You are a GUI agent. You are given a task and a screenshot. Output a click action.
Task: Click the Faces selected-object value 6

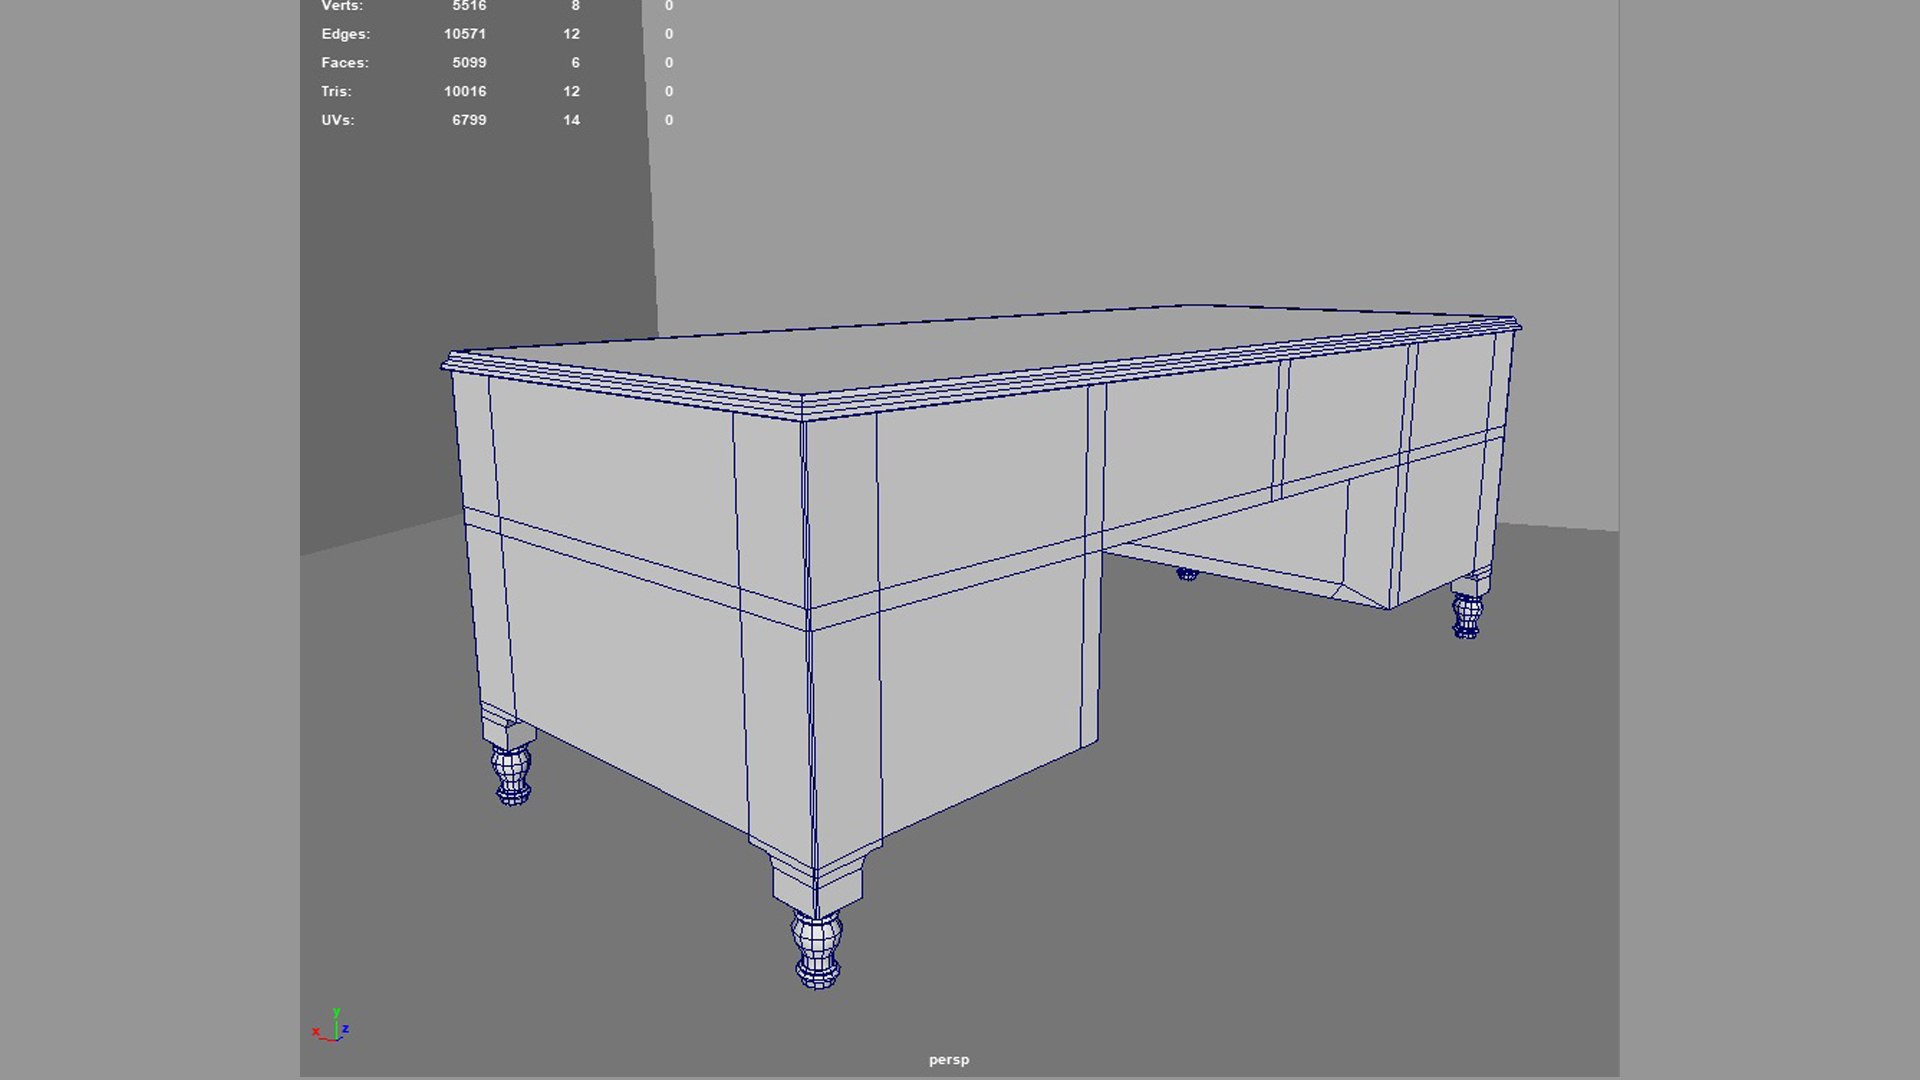pyautogui.click(x=575, y=63)
